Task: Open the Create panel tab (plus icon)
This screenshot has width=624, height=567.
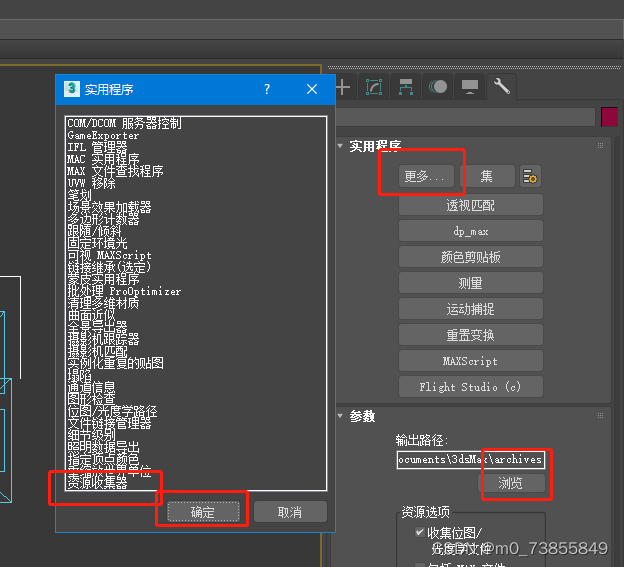Action: [x=343, y=87]
